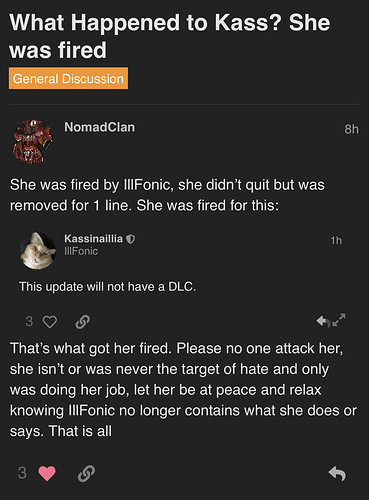Expand the quoted post with the diagonal arrows icon
This screenshot has height=500, width=369.
tap(339, 320)
